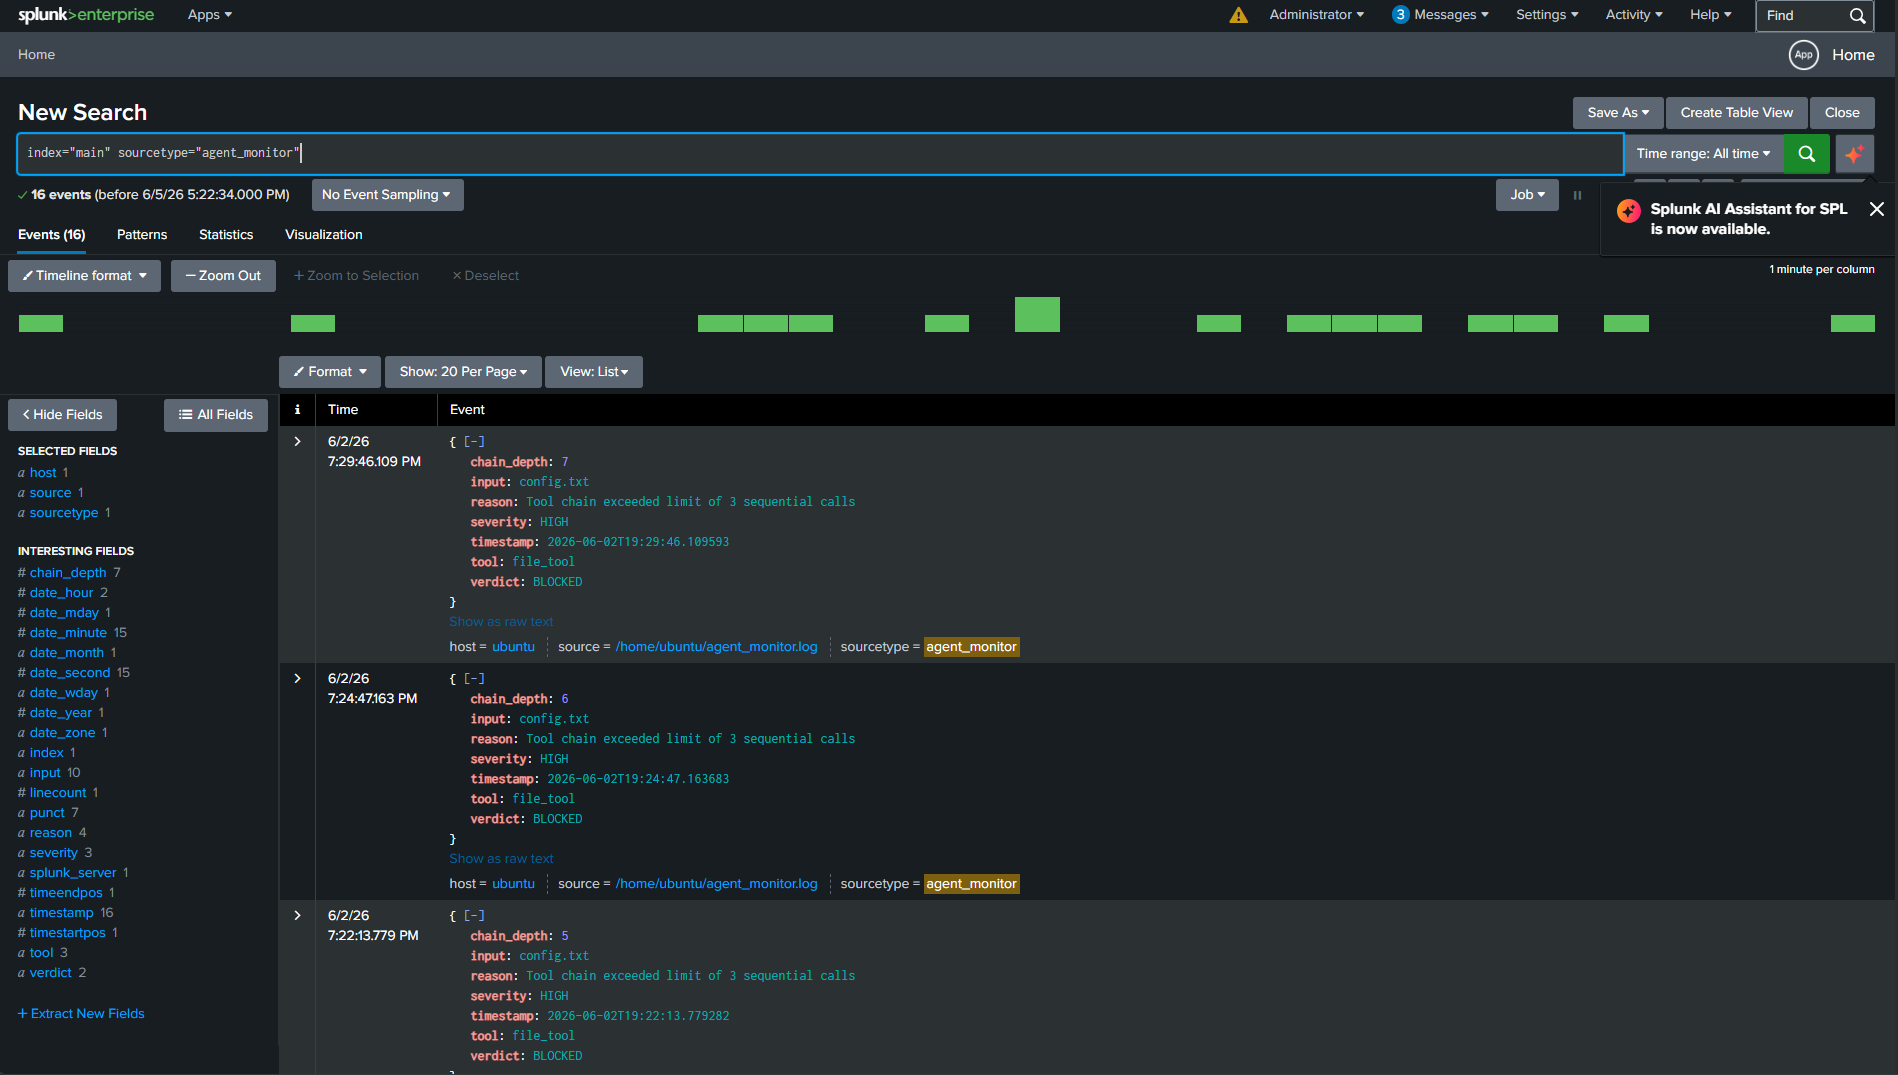Select the tallest green timeline bar
The image size is (1898, 1075).
pyautogui.click(x=1037, y=314)
